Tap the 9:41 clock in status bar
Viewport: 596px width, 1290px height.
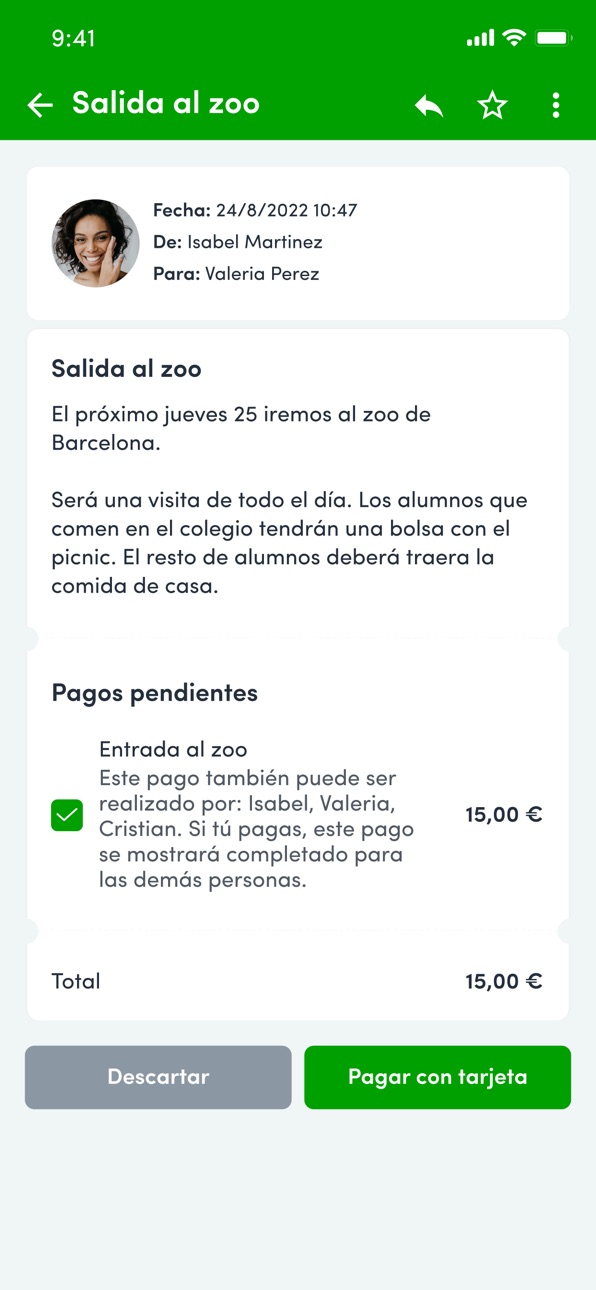pos(73,38)
